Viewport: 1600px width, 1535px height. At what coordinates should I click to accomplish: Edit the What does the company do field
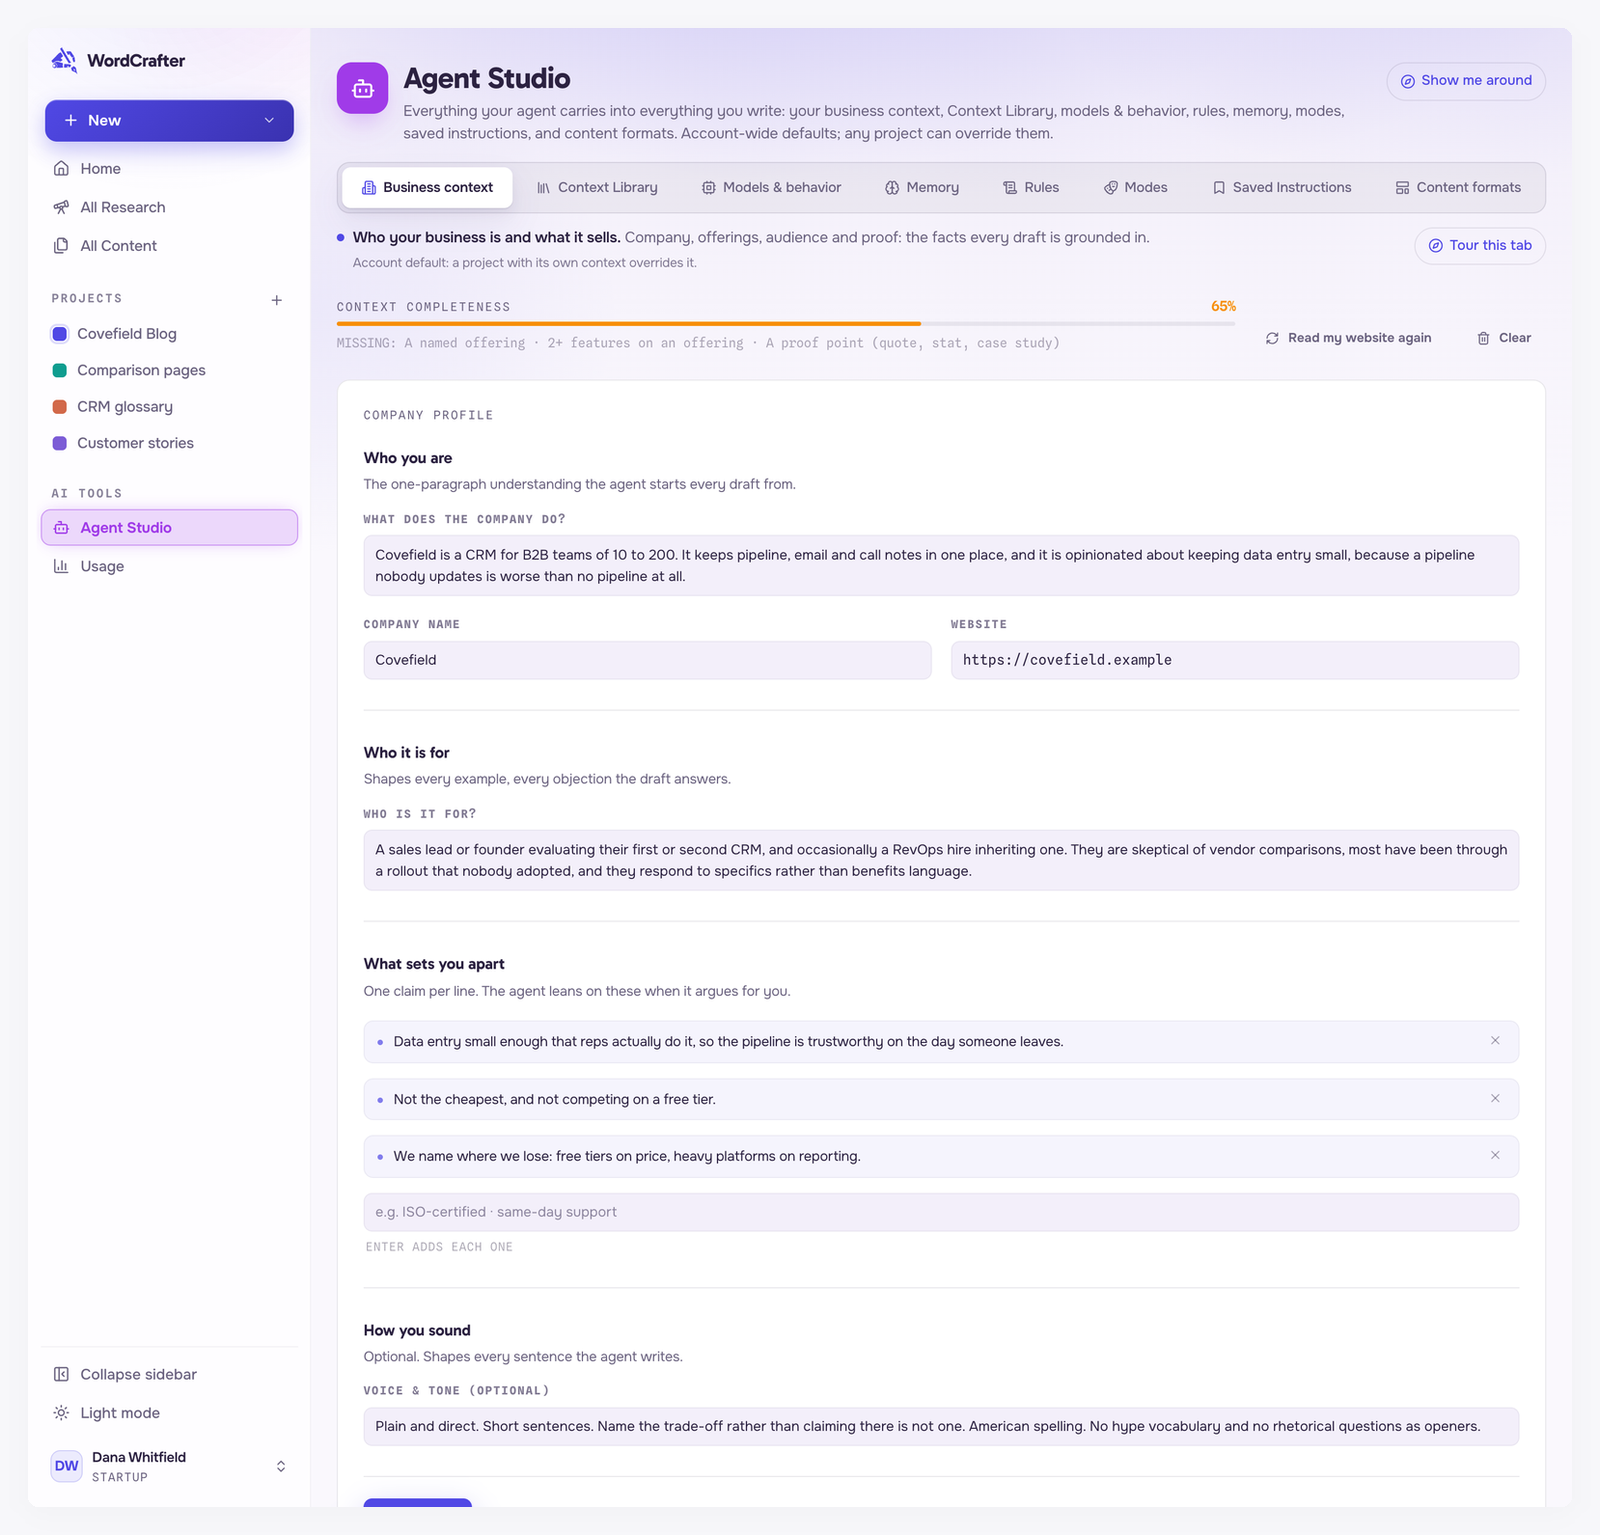[941, 566]
